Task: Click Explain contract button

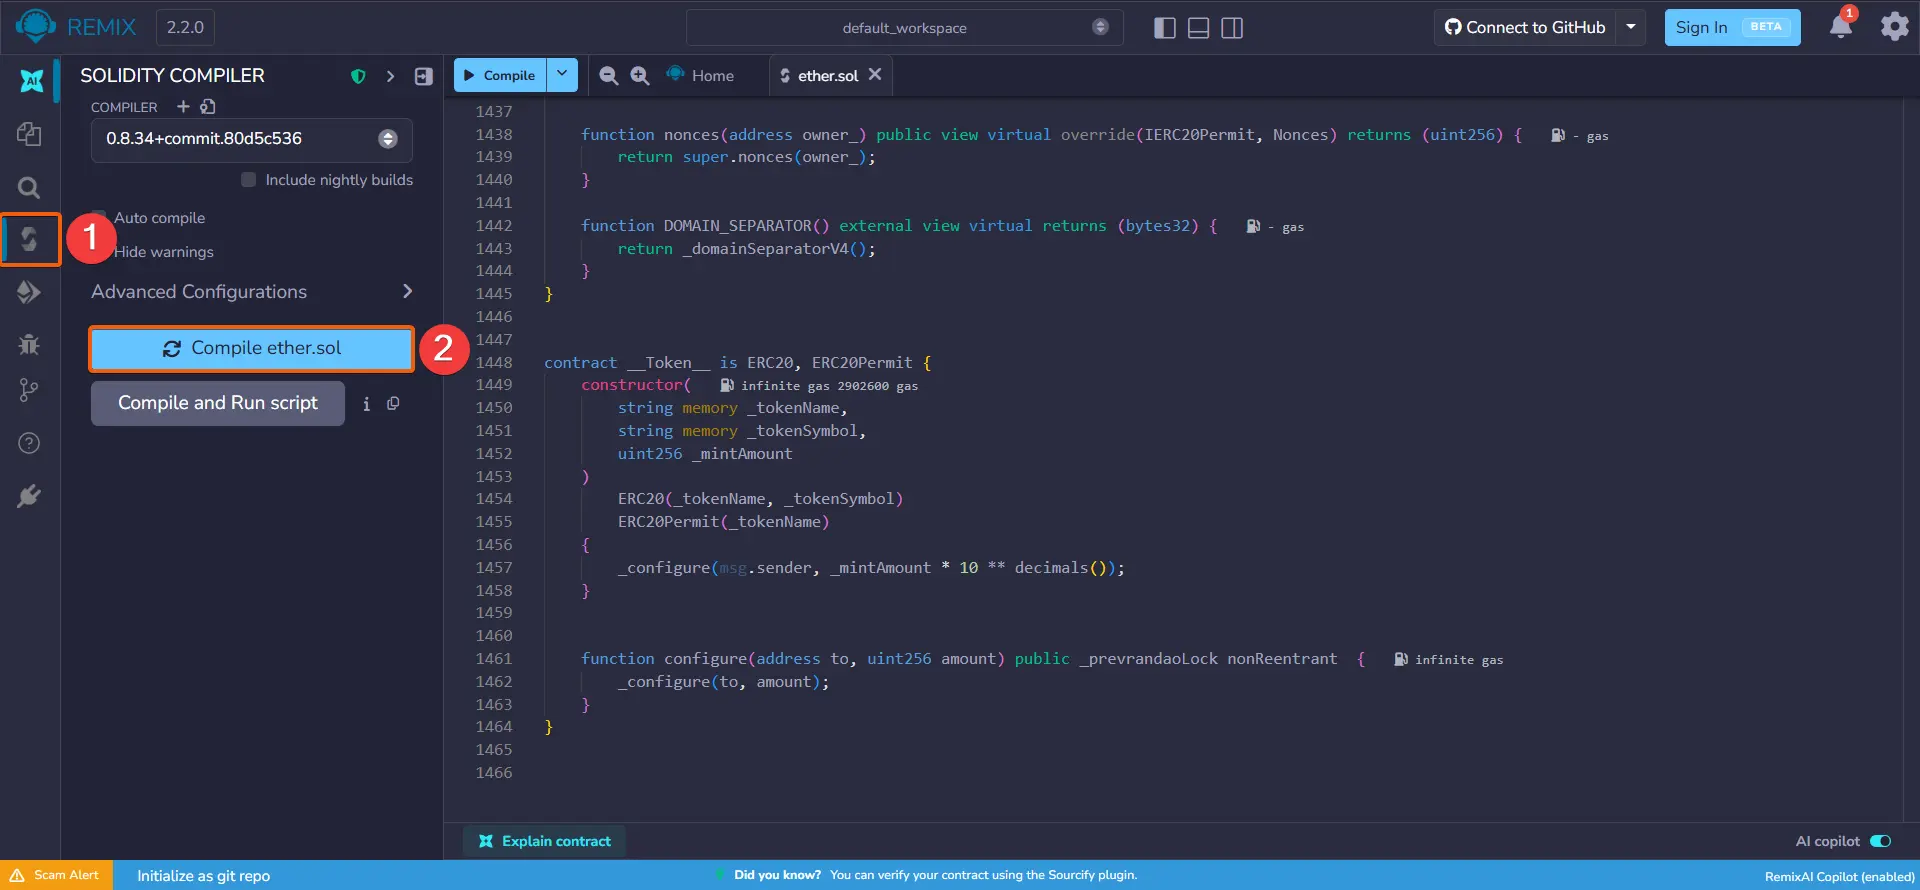Action: pyautogui.click(x=545, y=841)
